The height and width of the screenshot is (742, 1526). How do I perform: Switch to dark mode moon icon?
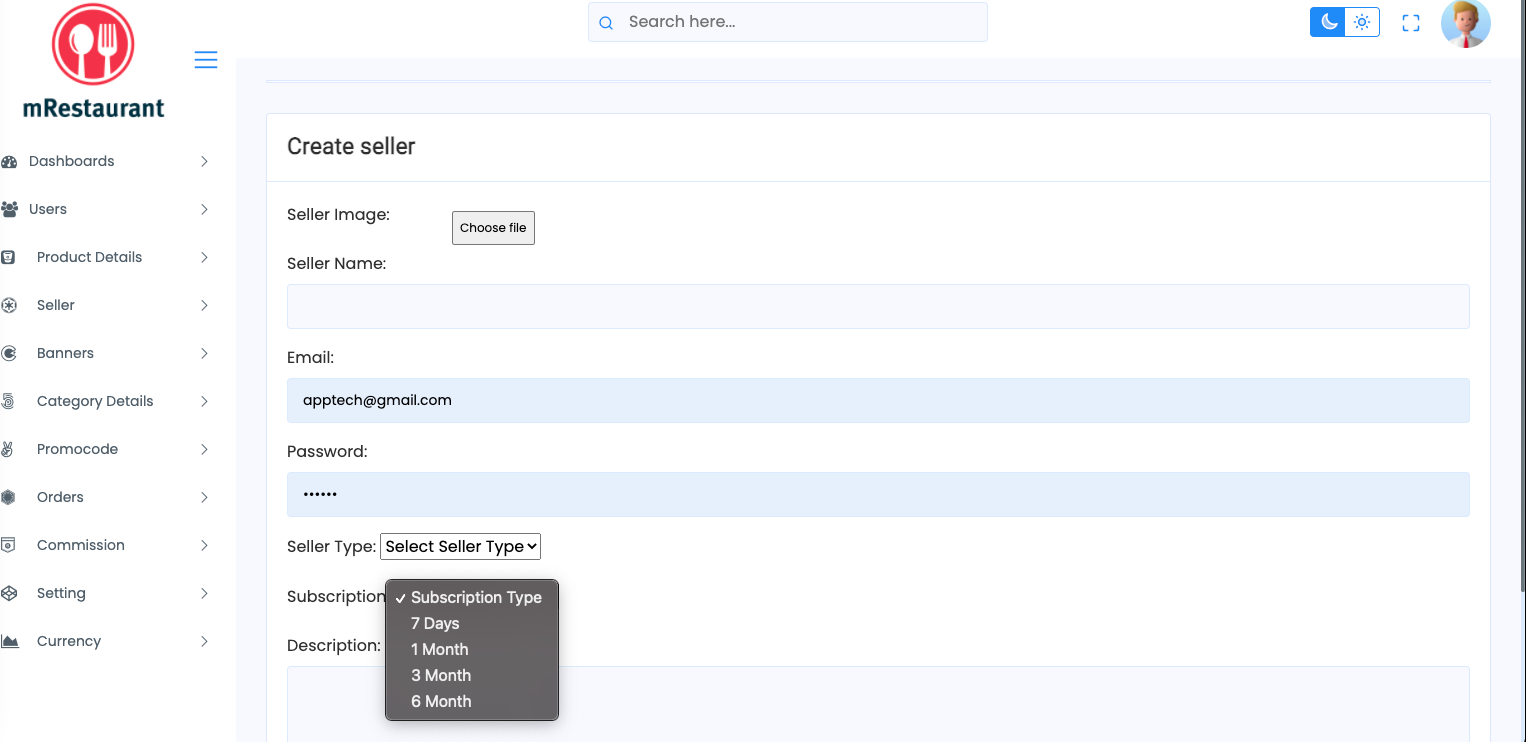coord(1328,22)
